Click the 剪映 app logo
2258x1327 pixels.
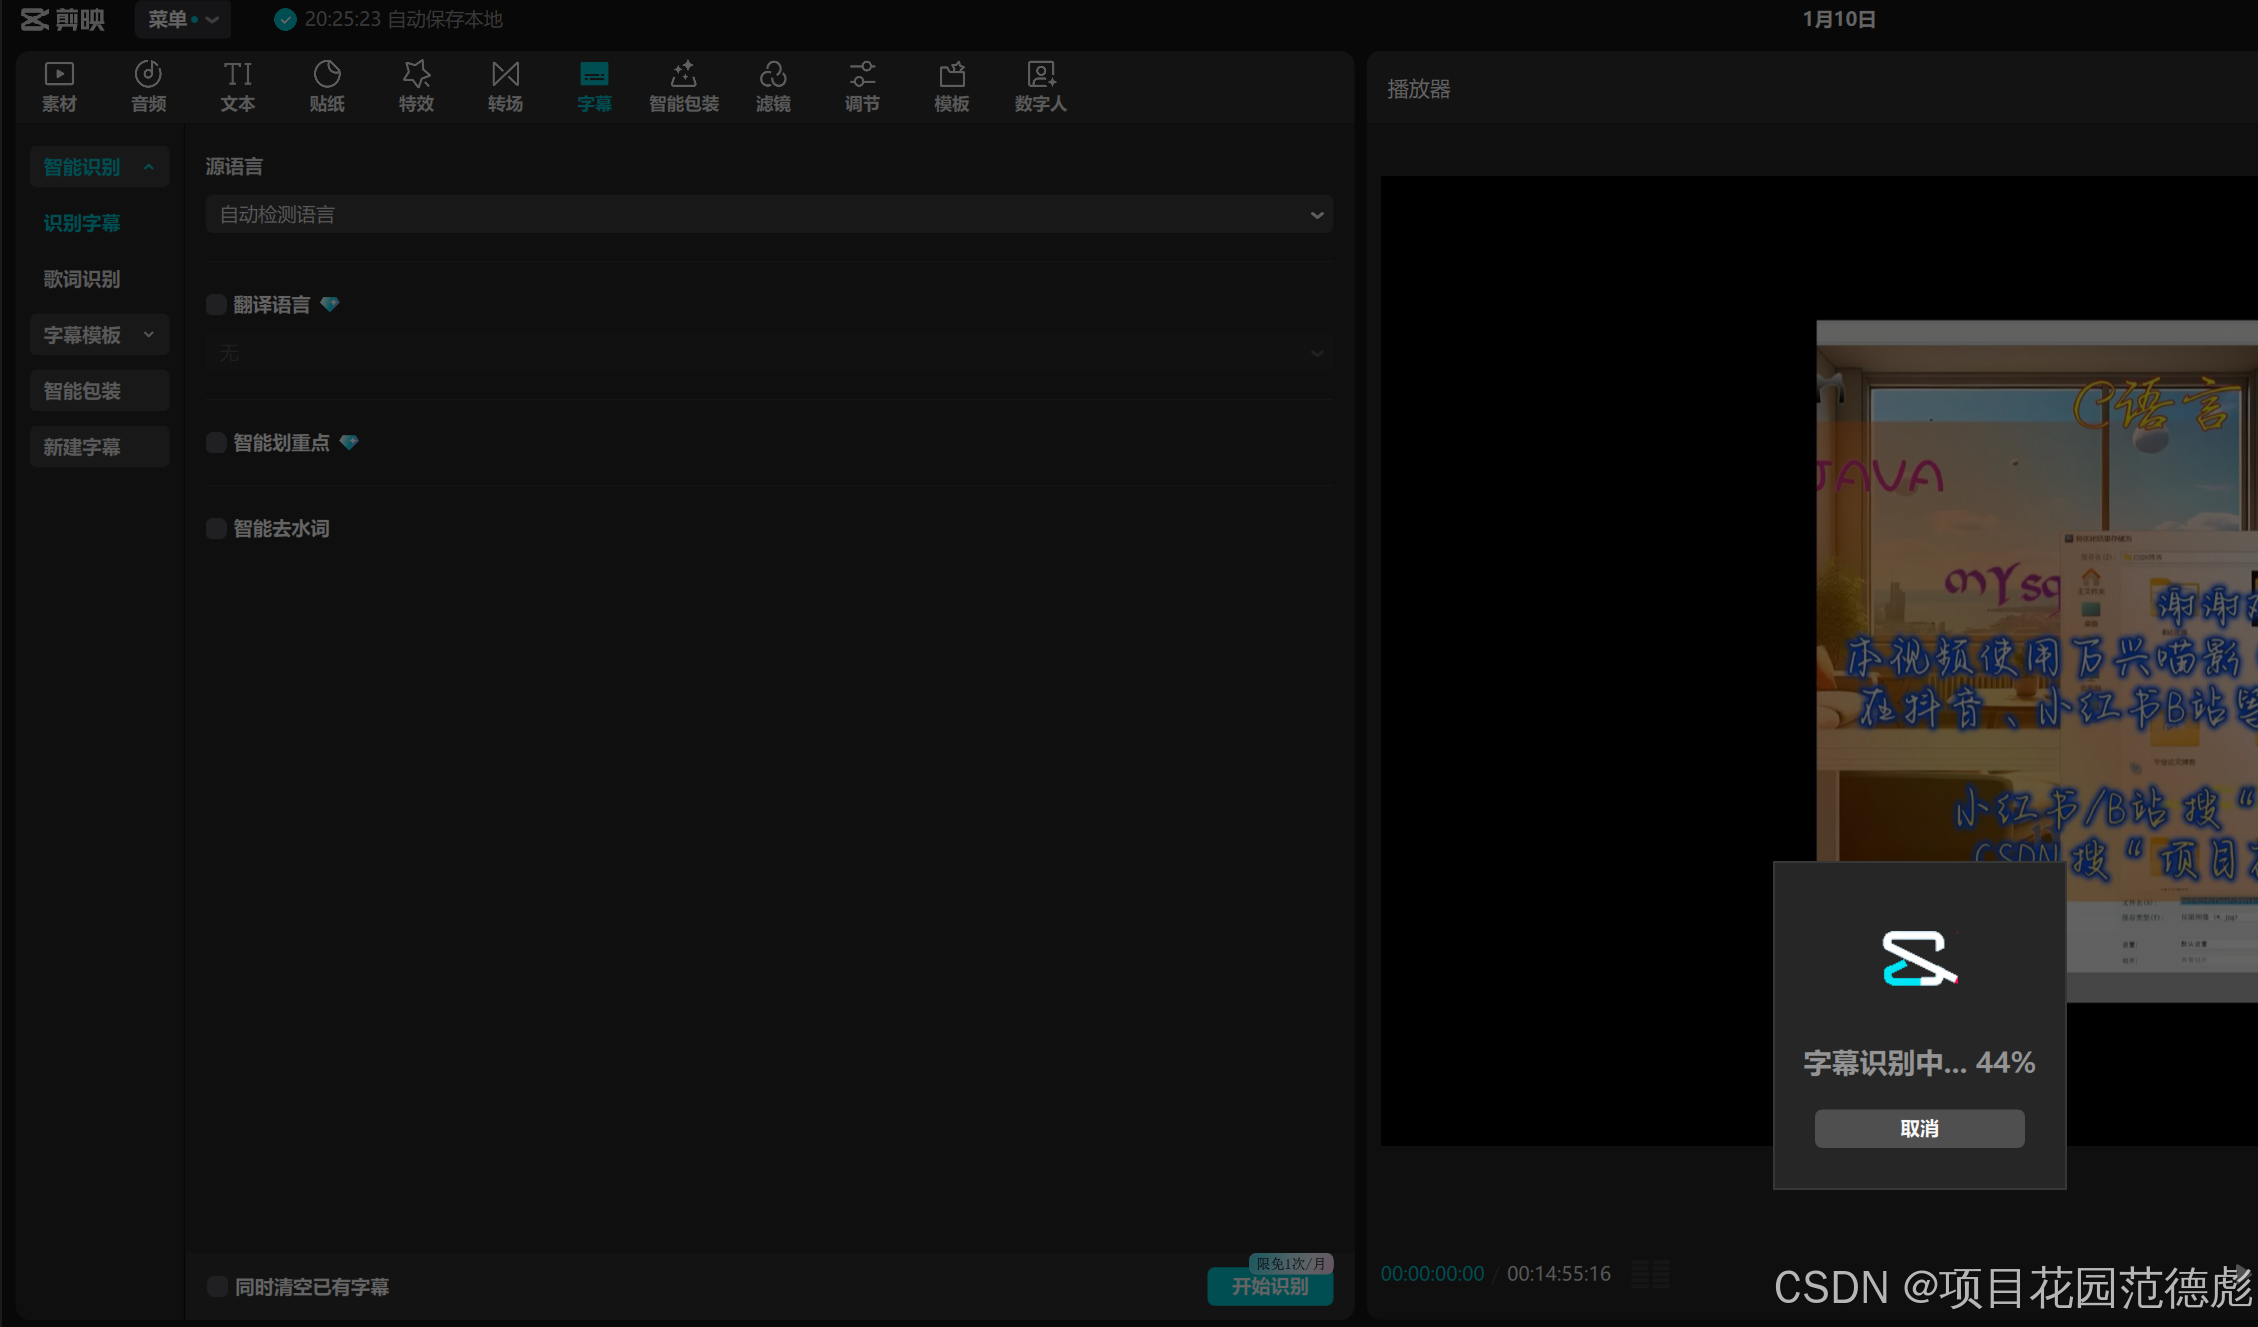pos(63,19)
